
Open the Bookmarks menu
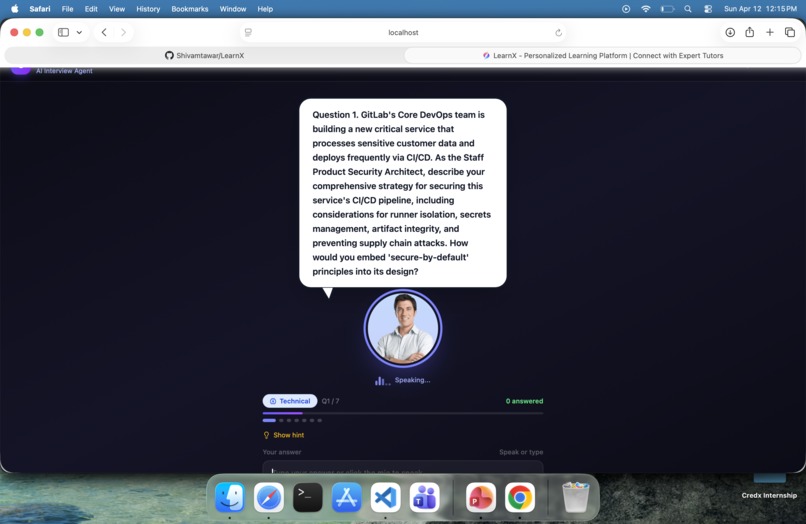(x=190, y=9)
